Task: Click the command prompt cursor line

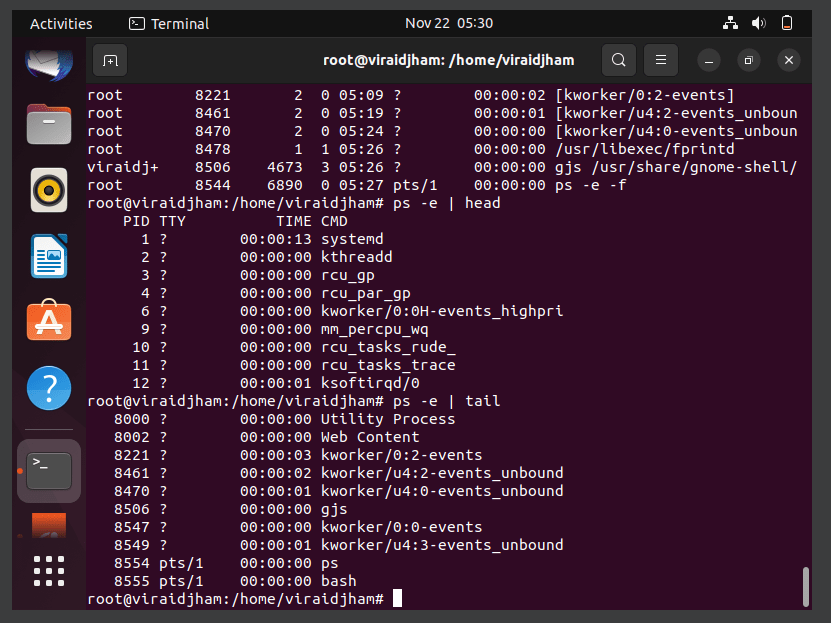Action: 245,599
